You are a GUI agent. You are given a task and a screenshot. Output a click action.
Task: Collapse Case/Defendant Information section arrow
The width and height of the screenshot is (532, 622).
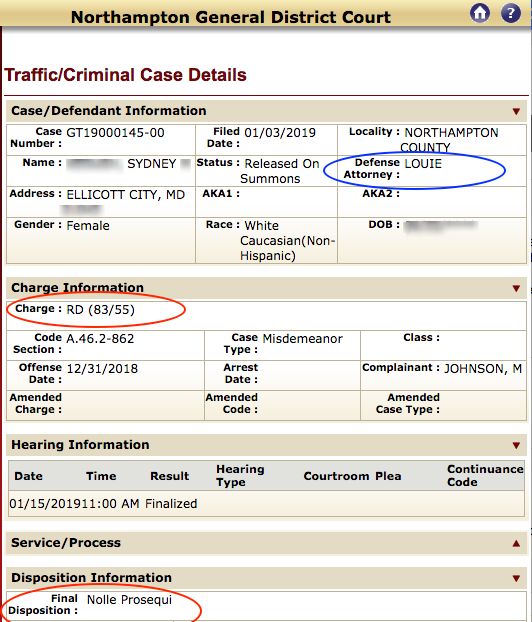coord(516,111)
